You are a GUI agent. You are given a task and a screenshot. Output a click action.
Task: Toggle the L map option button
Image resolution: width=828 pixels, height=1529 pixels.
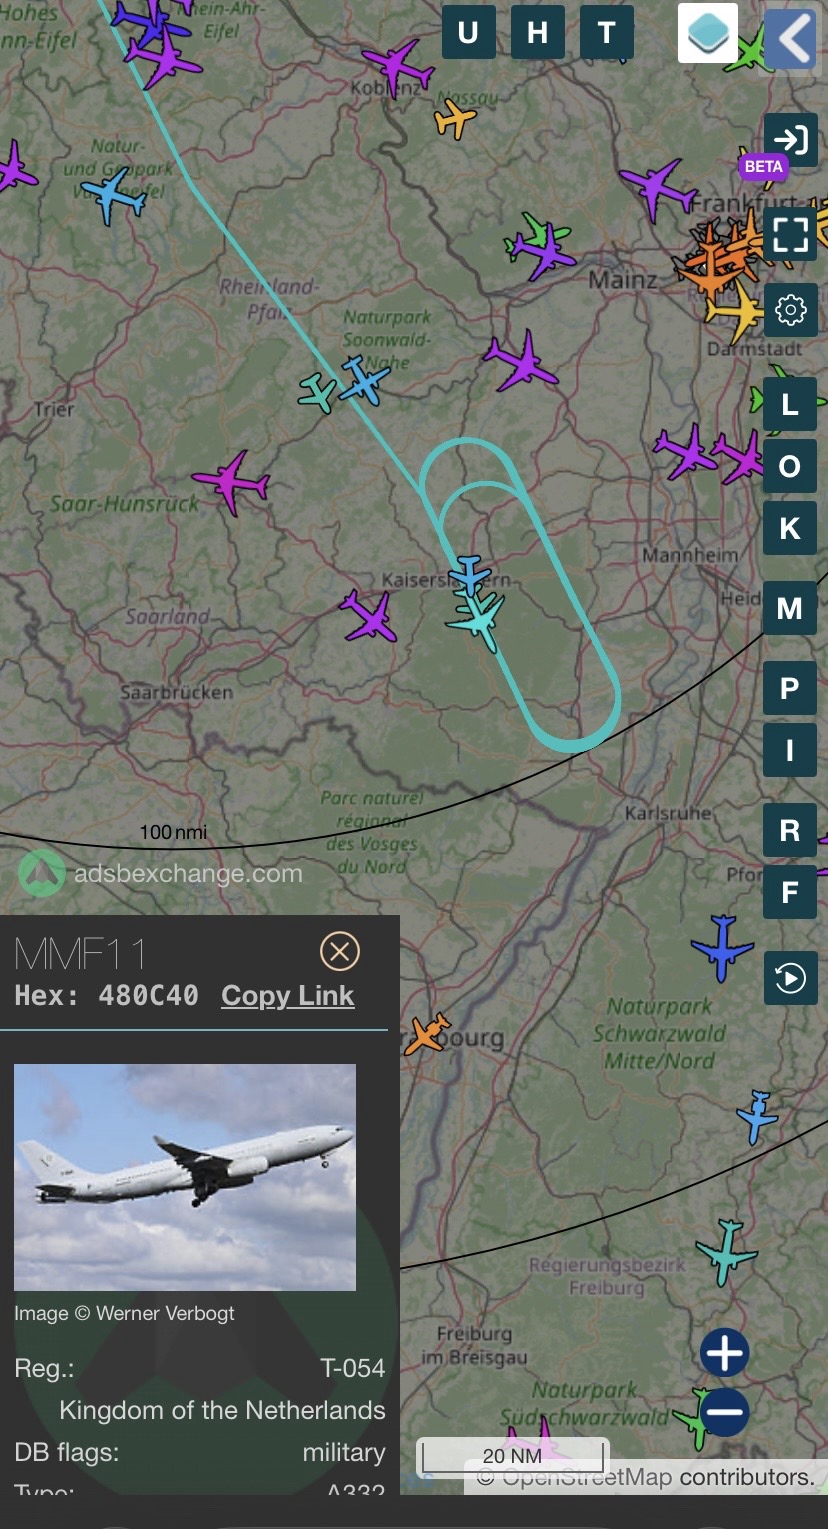[790, 404]
